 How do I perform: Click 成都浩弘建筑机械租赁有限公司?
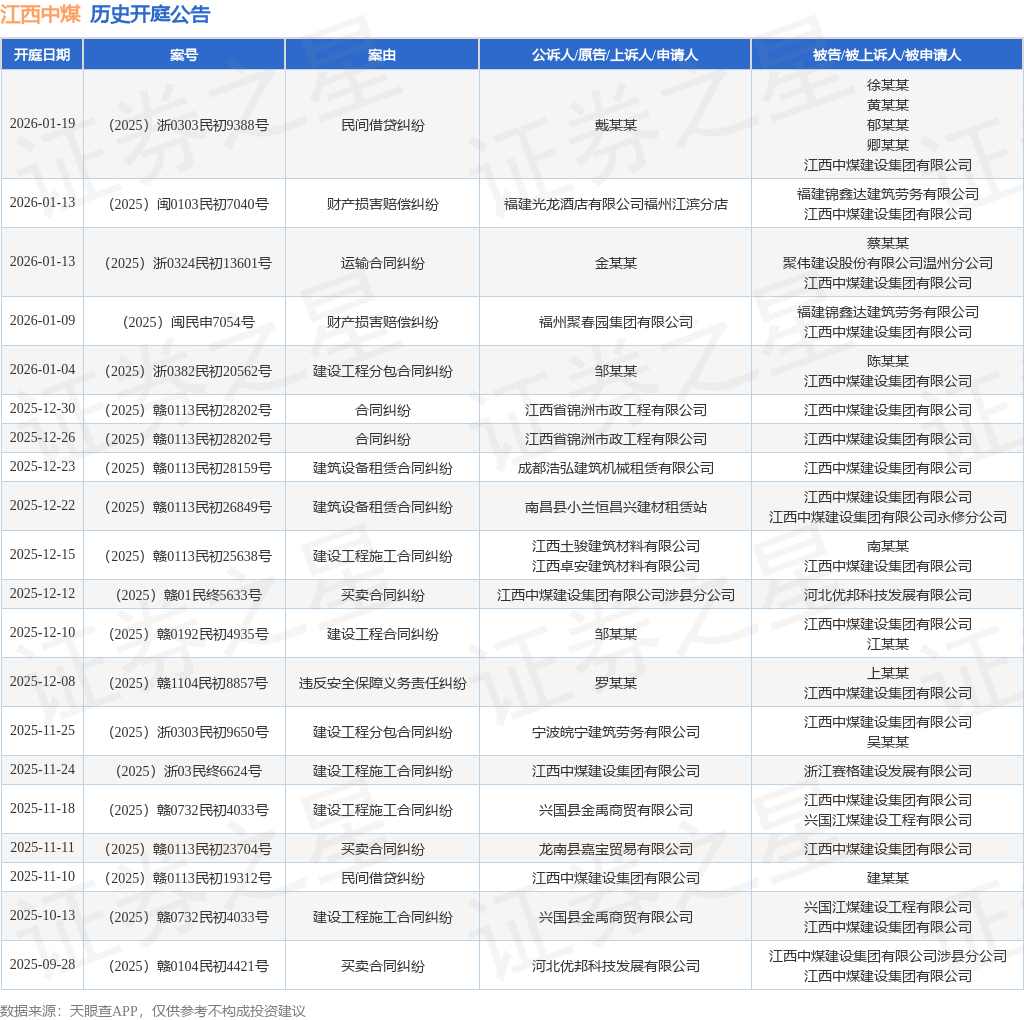615,468
